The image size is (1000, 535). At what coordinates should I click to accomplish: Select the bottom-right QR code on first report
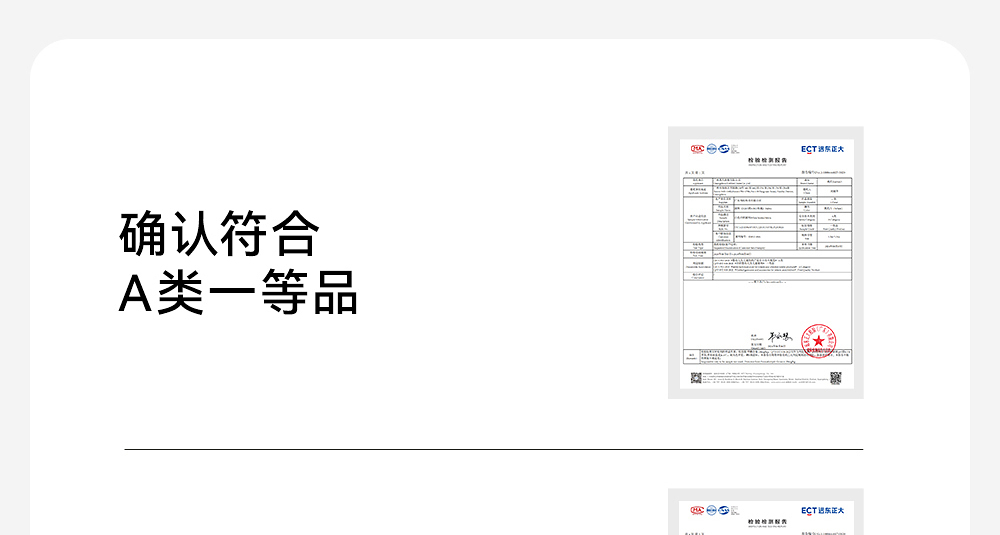tap(835, 377)
